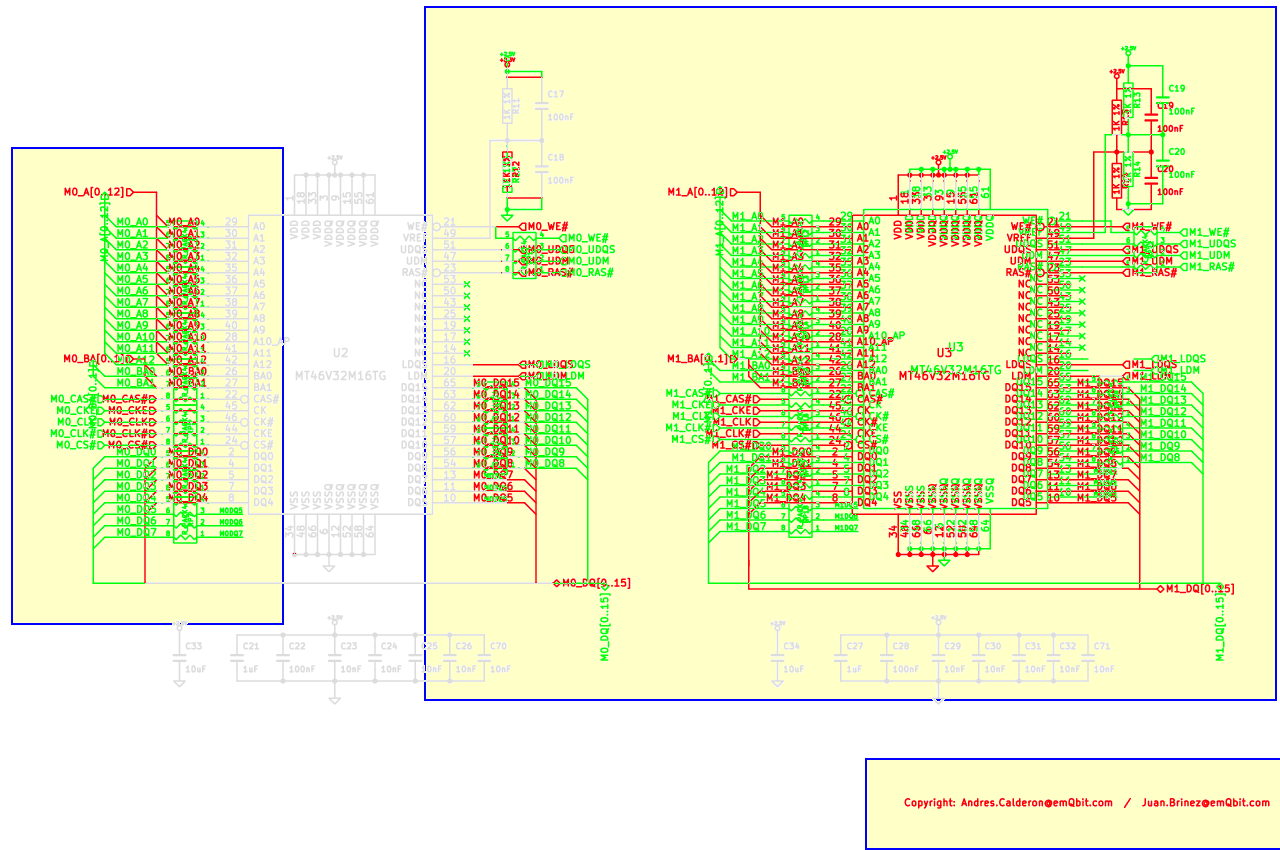The width and height of the screenshot is (1280, 850).
Task: Select the green M1_RAS# net label
Action: point(1207,267)
